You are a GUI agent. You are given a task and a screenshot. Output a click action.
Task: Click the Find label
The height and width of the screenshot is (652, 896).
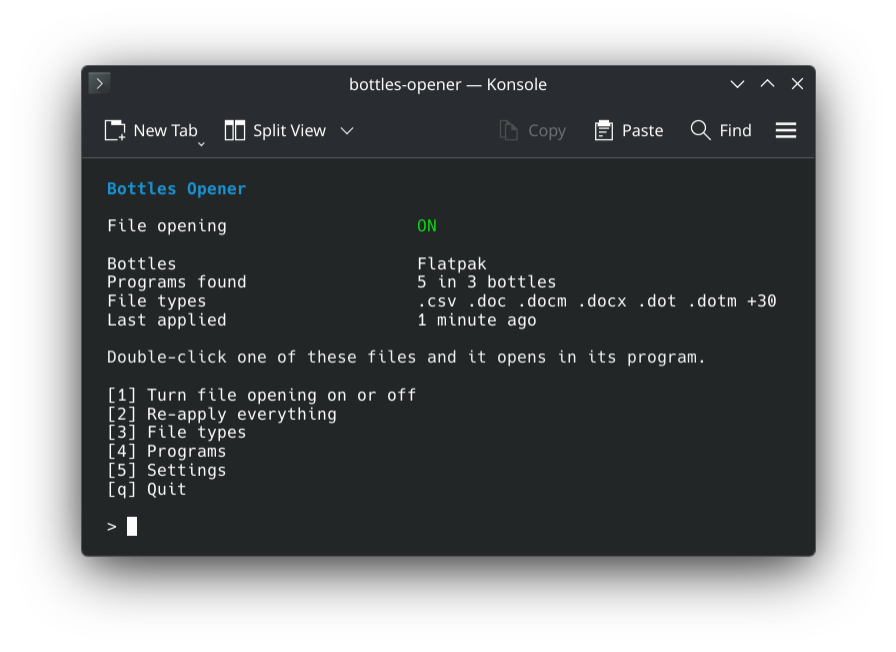tap(735, 130)
